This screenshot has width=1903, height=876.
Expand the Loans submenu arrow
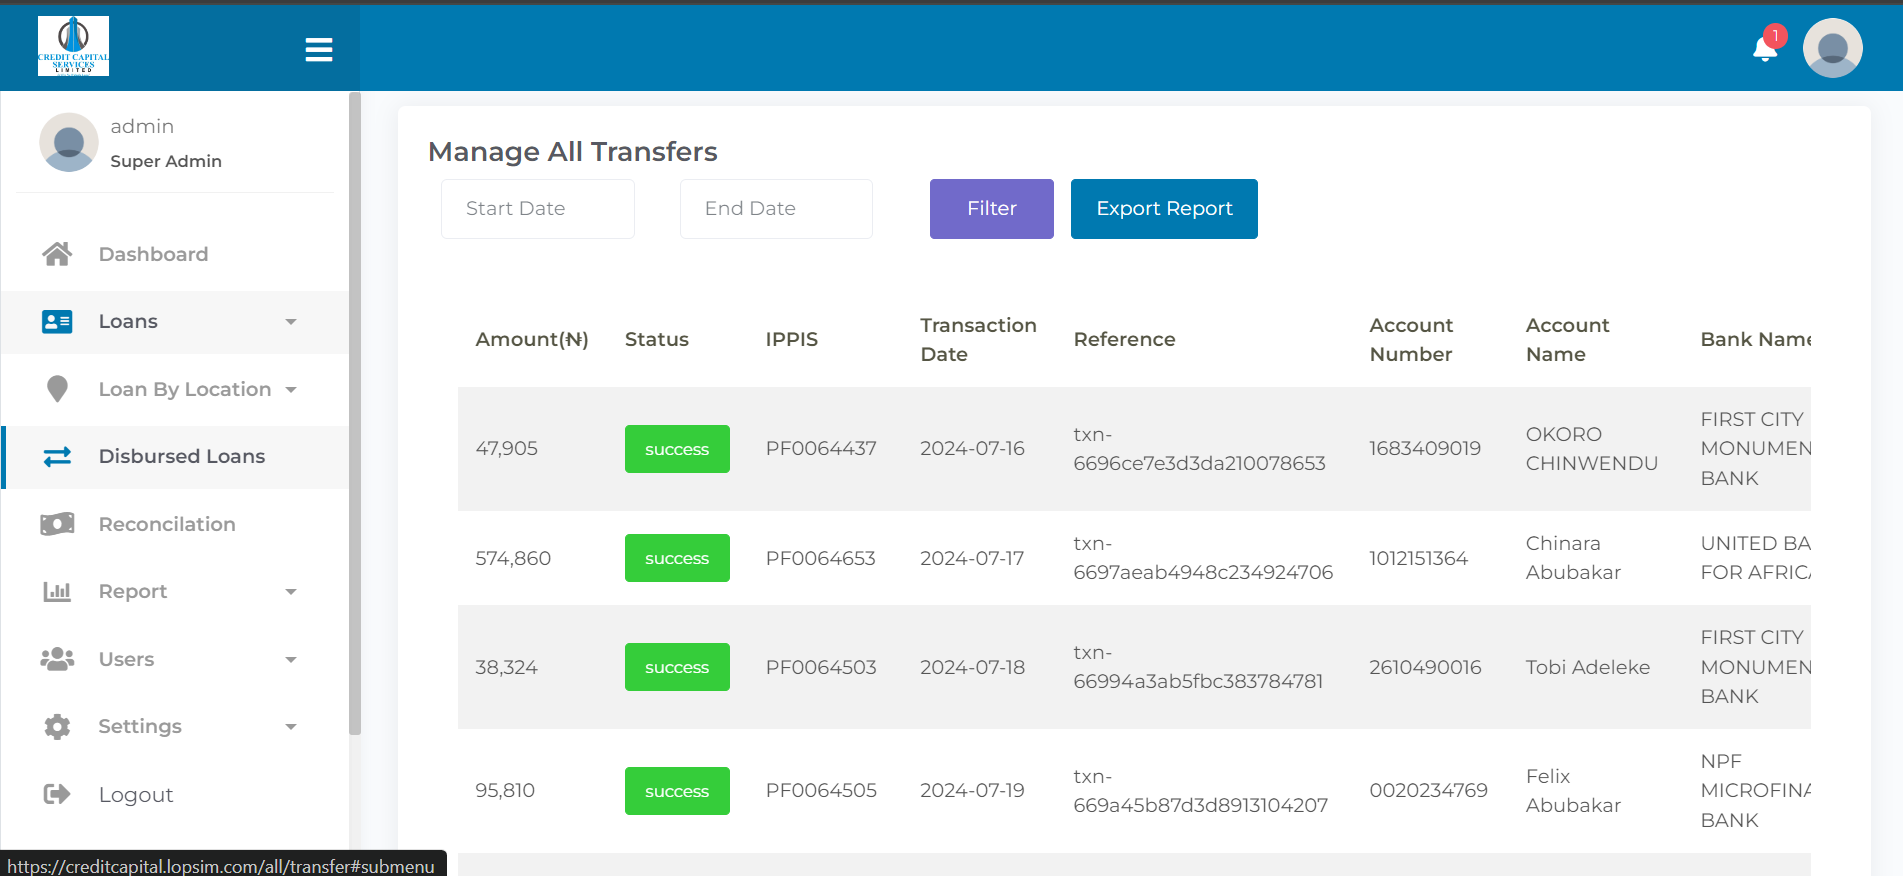pos(291,322)
